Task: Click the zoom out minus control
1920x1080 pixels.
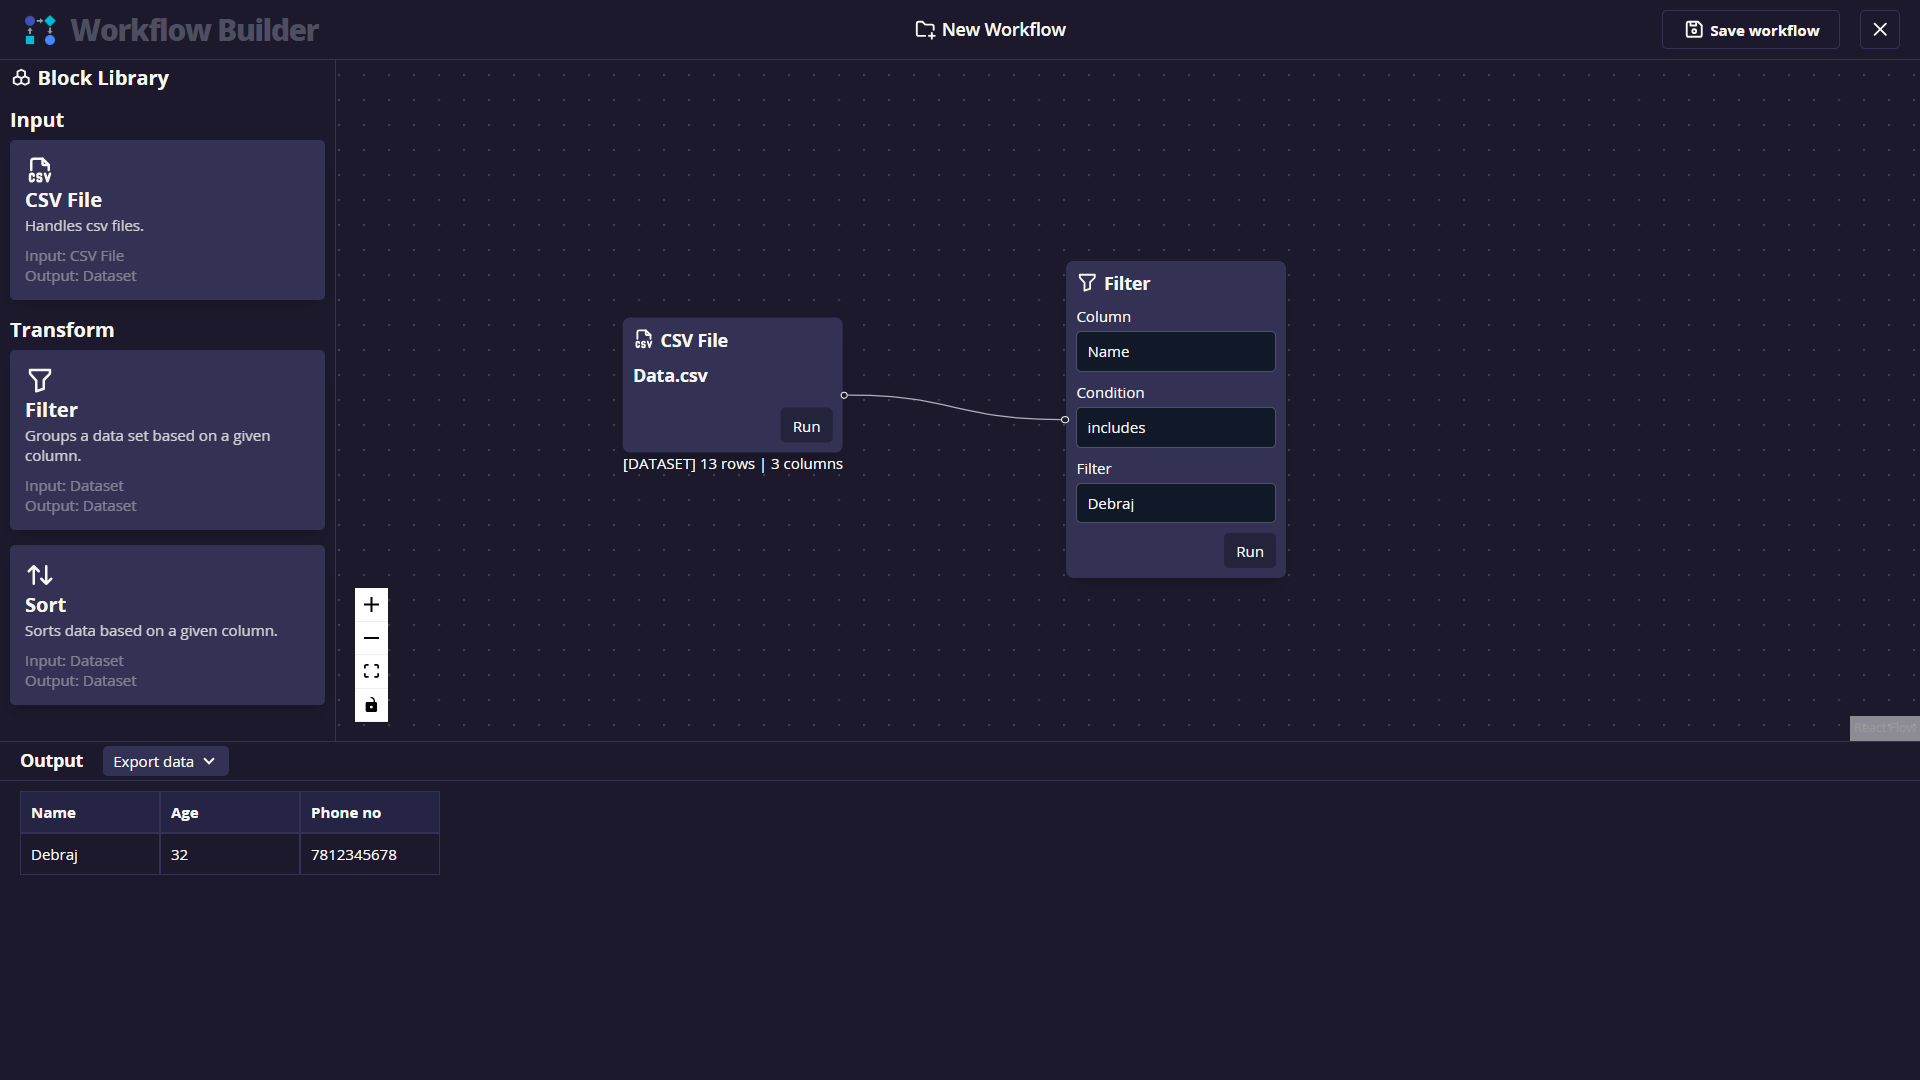Action: [371, 638]
